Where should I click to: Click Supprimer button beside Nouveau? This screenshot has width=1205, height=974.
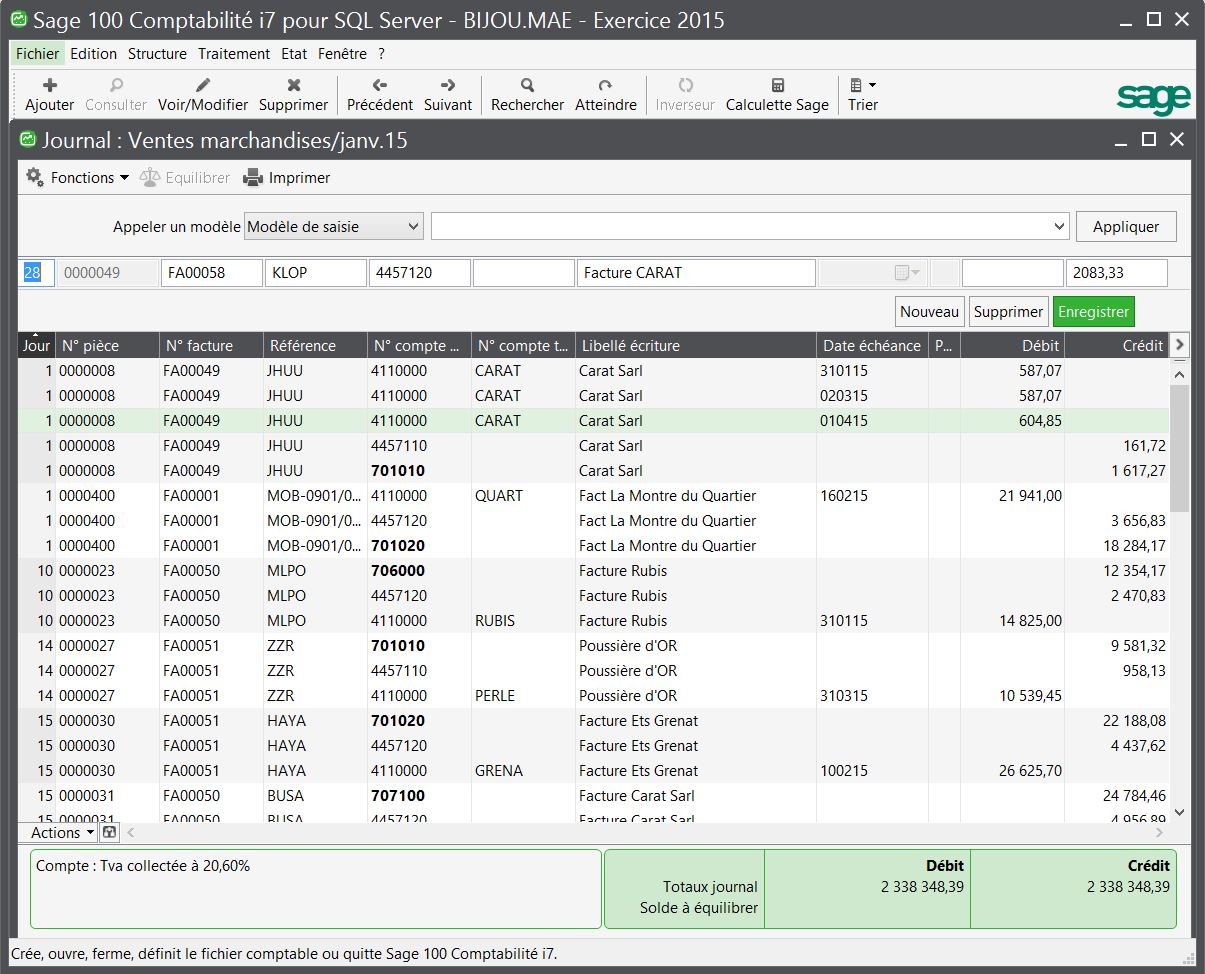(1008, 311)
